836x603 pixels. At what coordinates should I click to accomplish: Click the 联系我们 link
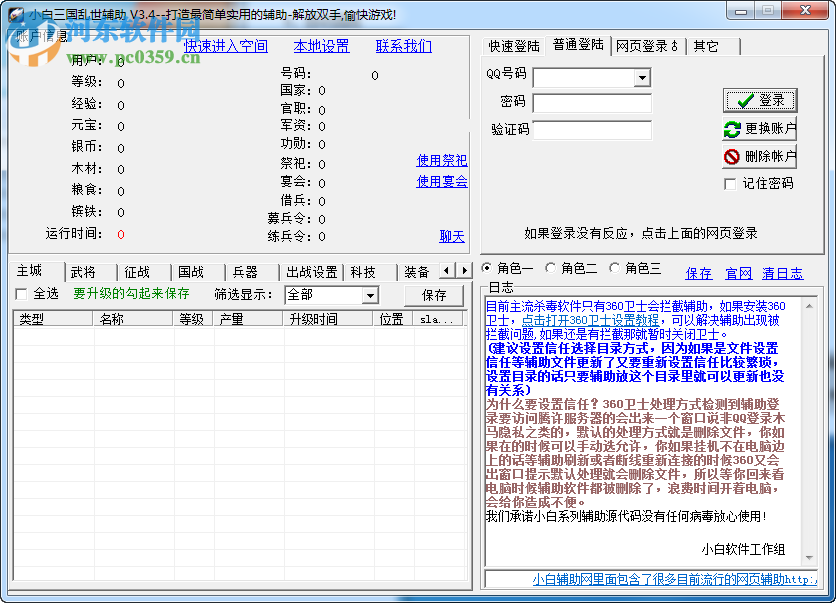[x=404, y=46]
